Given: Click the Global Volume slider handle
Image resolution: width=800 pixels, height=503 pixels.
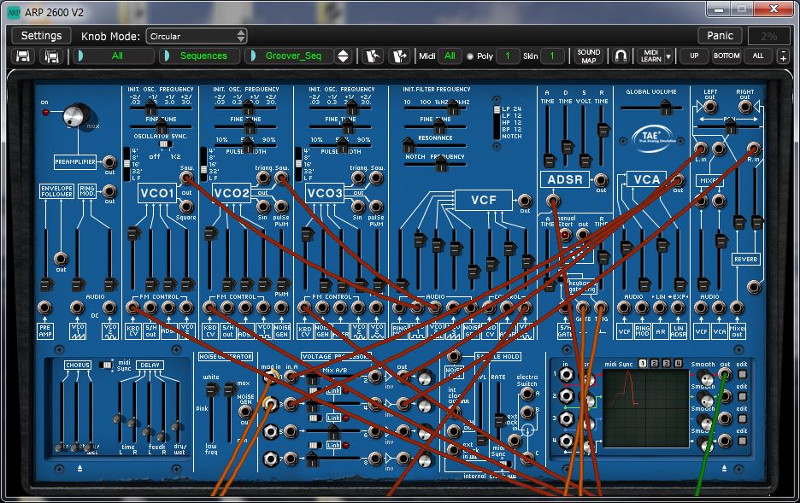Looking at the screenshot, I should 665,108.
